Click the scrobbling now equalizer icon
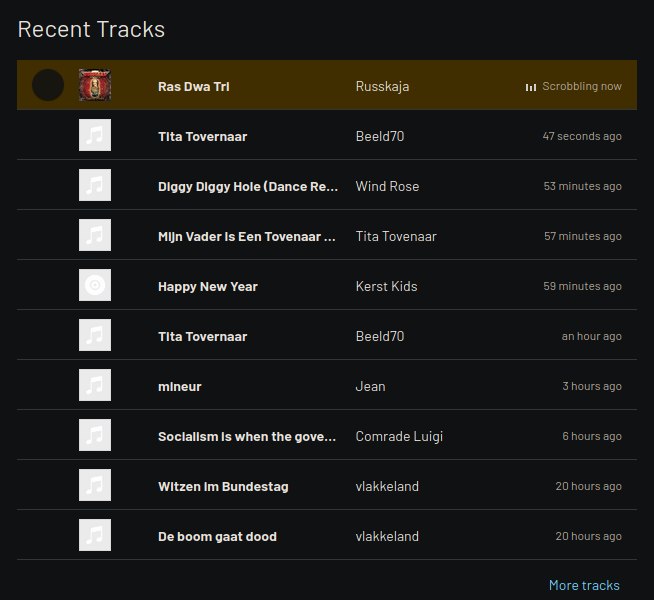This screenshot has width=654, height=600. 531,87
